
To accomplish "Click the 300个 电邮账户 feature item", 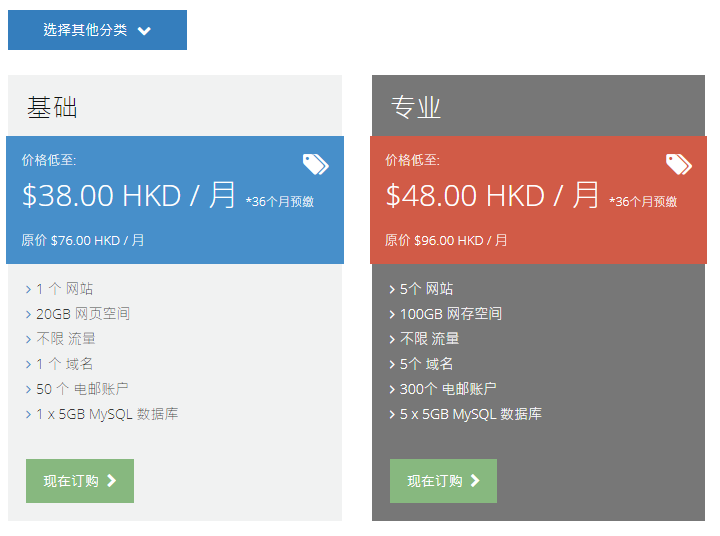I will pyautogui.click(x=448, y=389).
